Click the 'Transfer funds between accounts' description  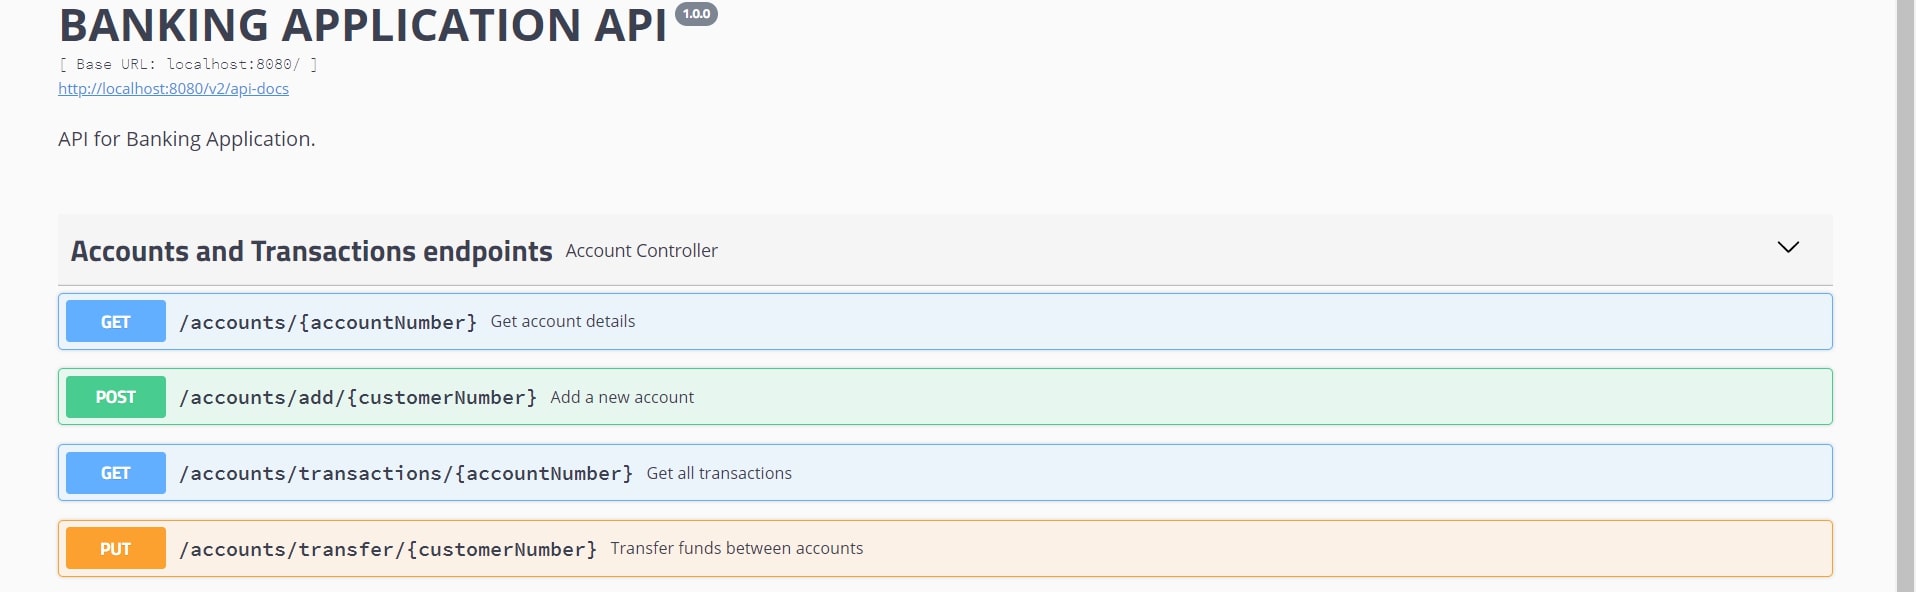[736, 548]
